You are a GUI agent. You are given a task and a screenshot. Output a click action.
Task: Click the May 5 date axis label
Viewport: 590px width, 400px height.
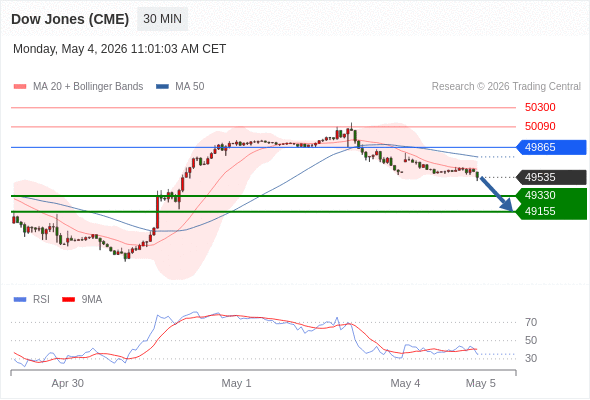tap(481, 383)
